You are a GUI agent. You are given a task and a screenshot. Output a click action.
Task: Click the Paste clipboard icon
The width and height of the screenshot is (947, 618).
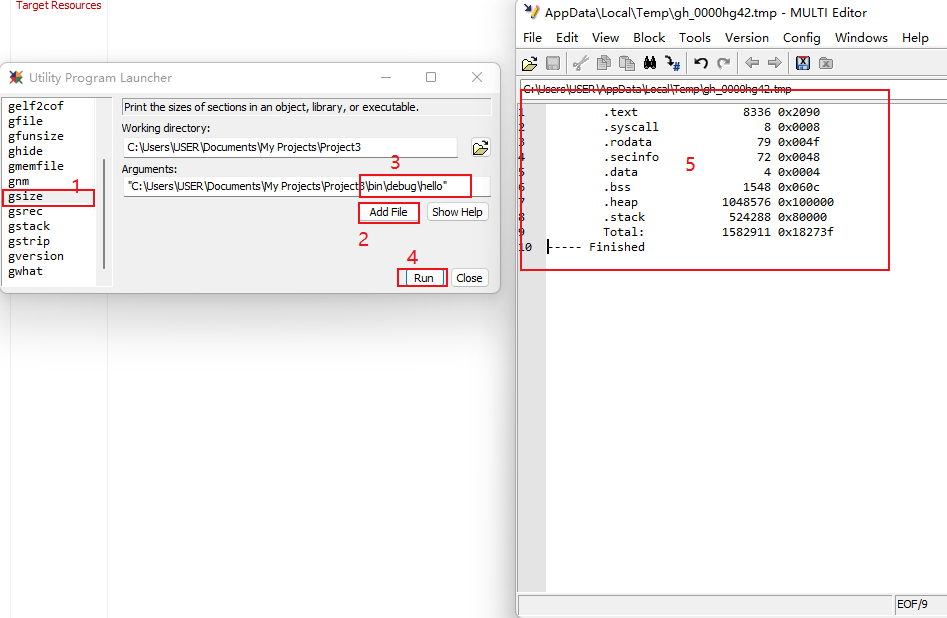click(x=626, y=63)
